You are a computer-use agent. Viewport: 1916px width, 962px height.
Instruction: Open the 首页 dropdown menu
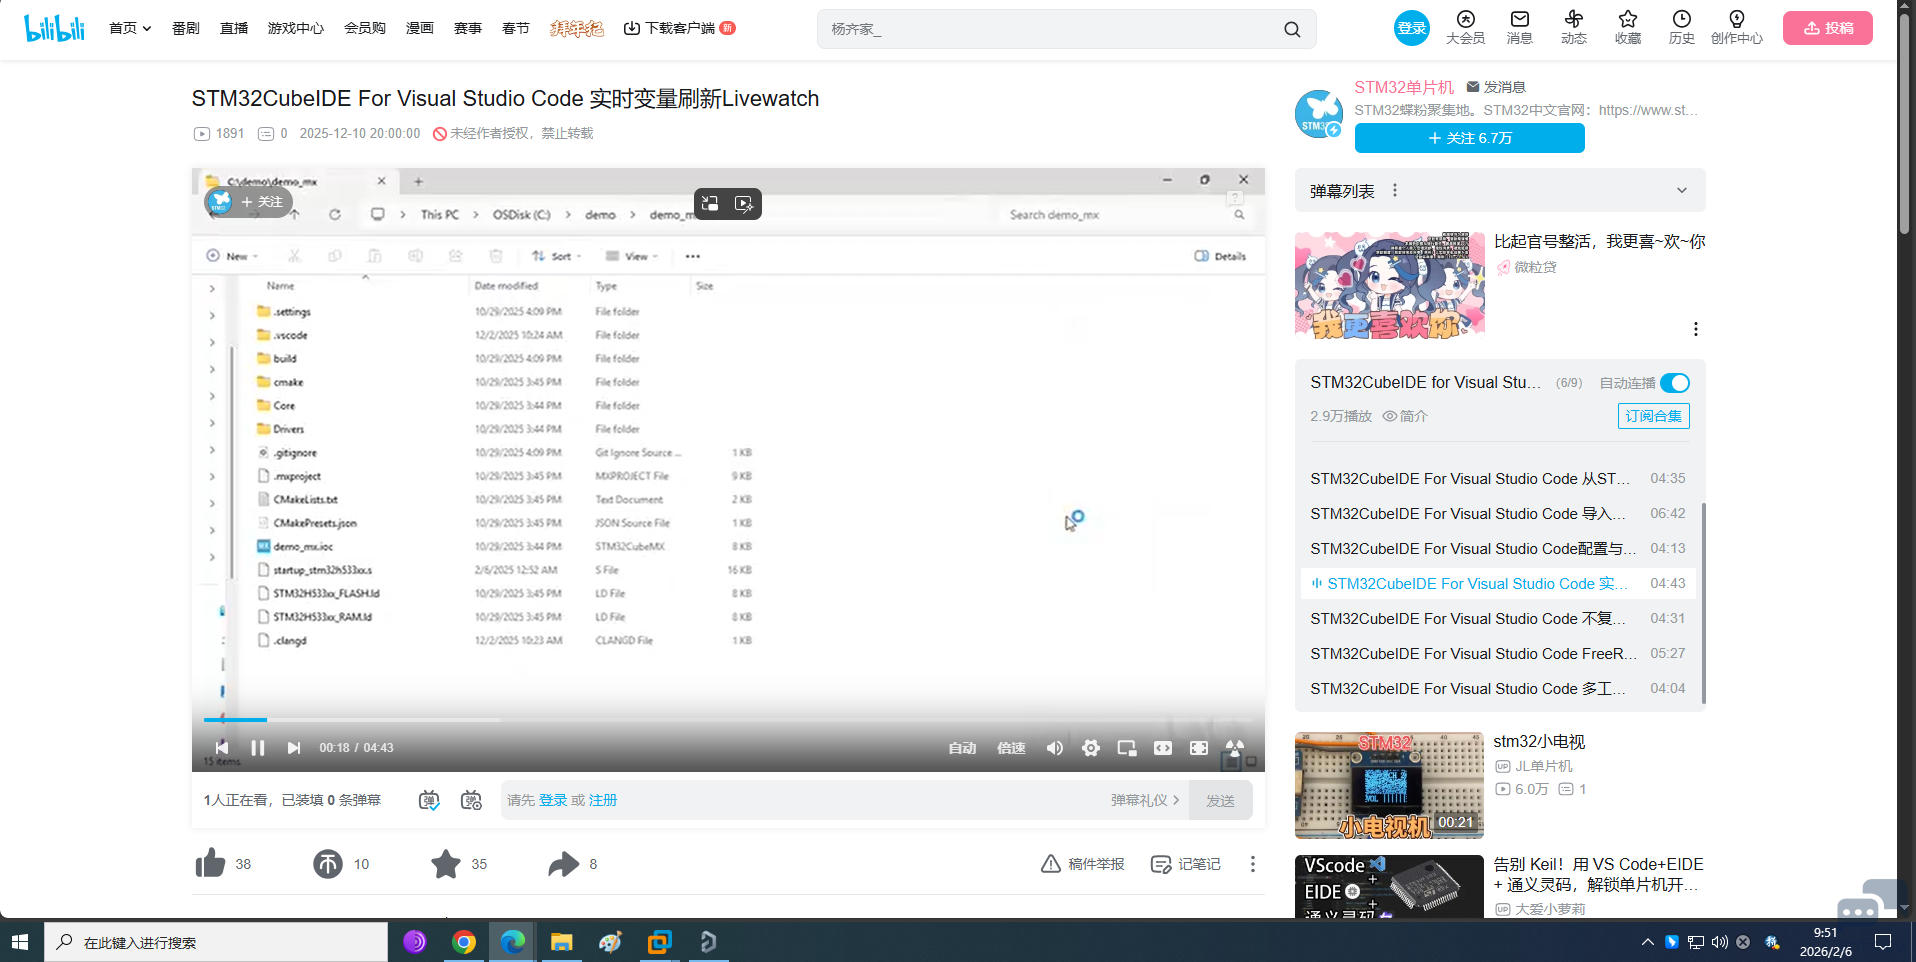click(130, 28)
